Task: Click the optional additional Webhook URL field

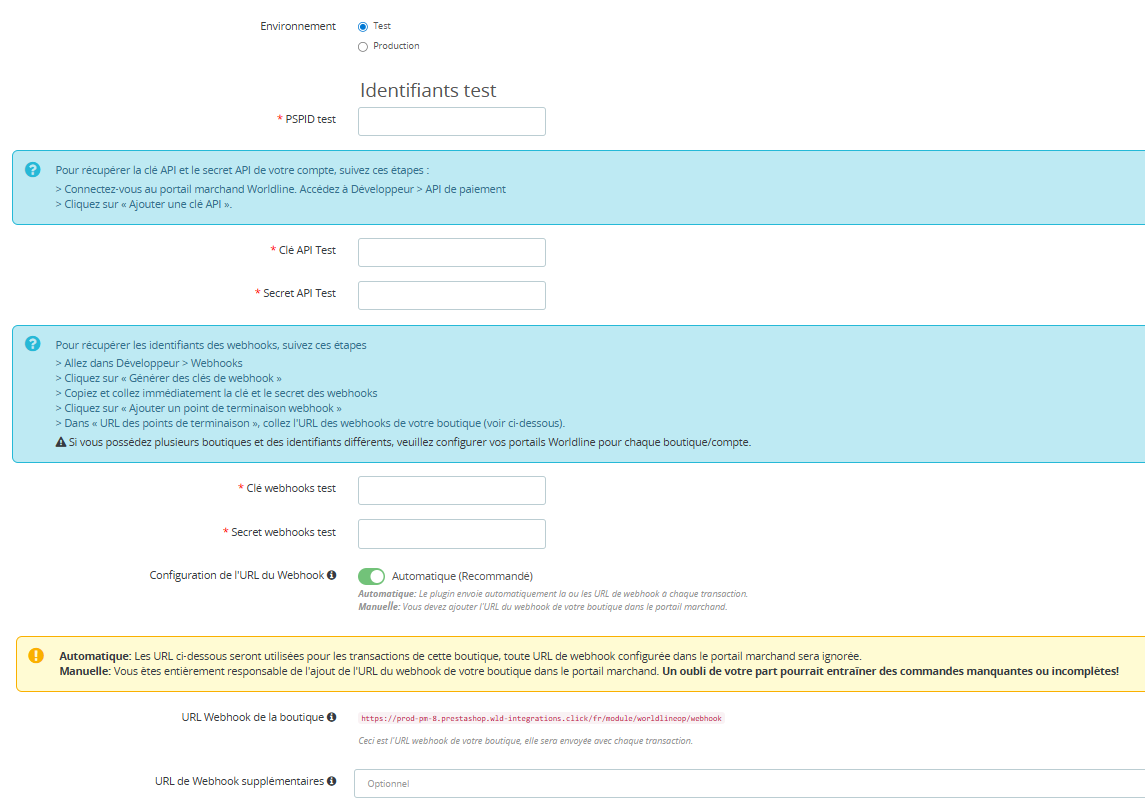Action: tap(748, 784)
